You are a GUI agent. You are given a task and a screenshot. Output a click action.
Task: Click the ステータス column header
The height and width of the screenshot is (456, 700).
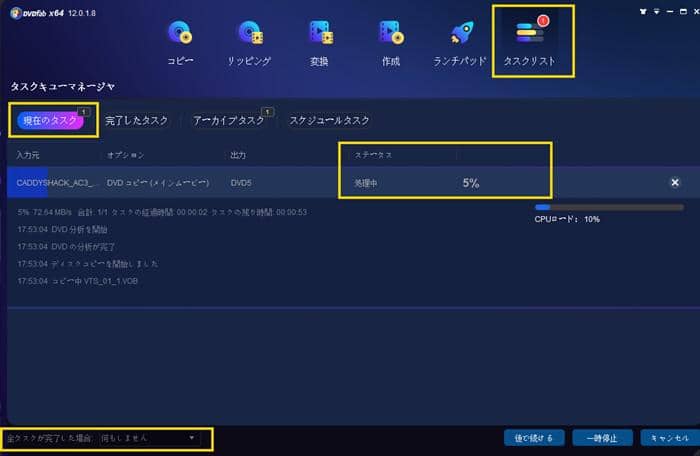coord(372,155)
